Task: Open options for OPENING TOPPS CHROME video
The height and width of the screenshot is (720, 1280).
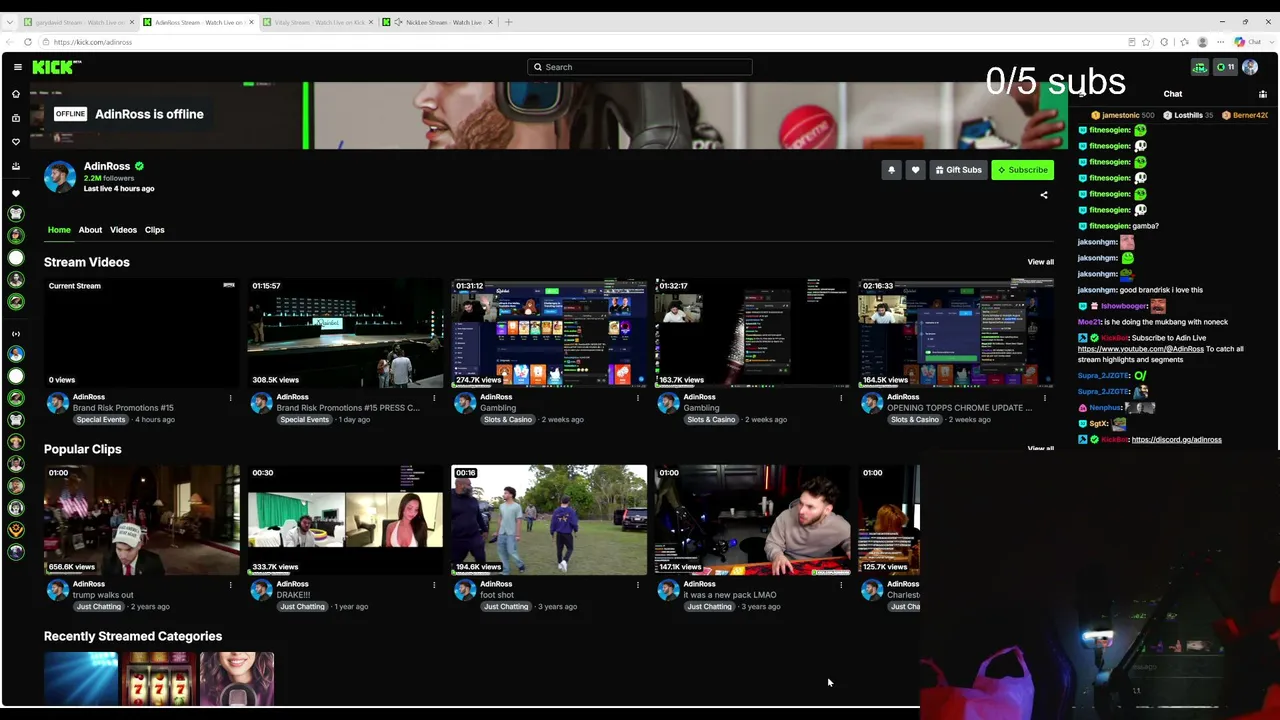Action: (x=1045, y=398)
